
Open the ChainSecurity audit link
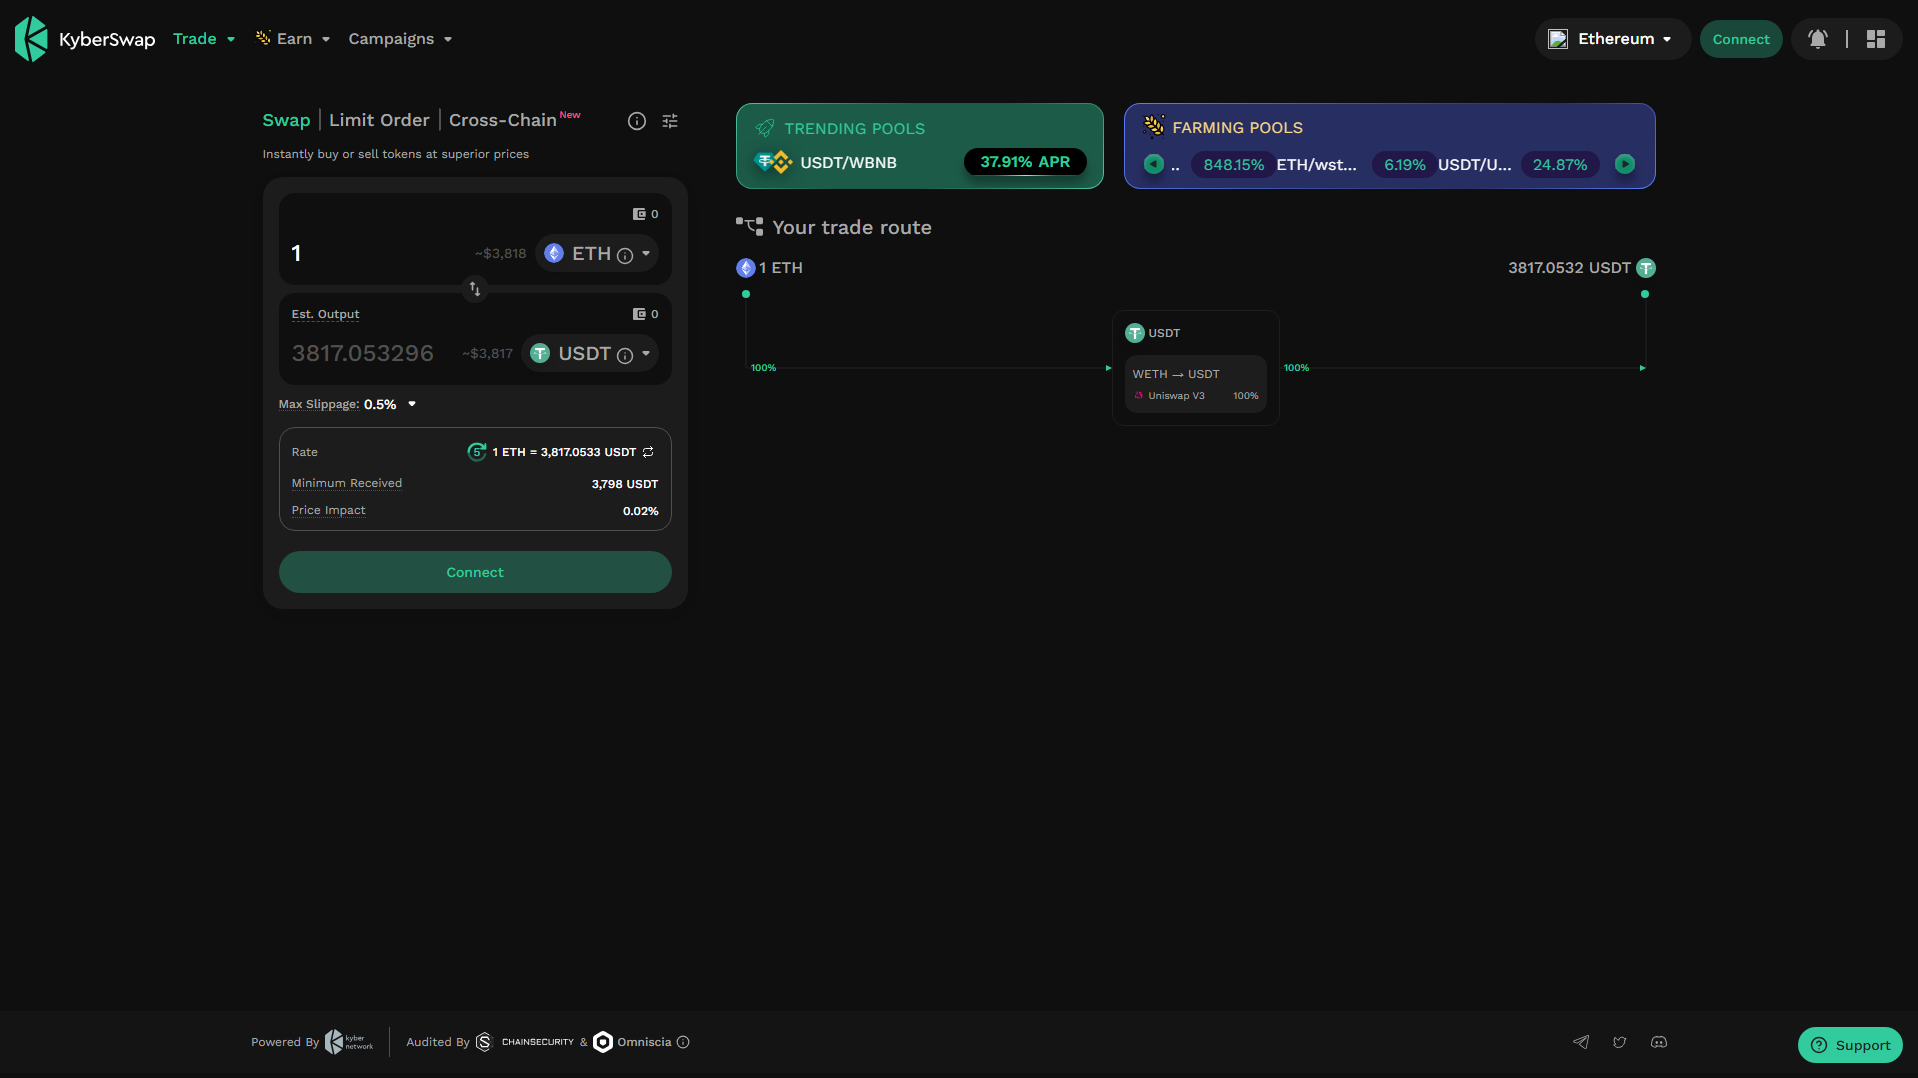(x=525, y=1042)
